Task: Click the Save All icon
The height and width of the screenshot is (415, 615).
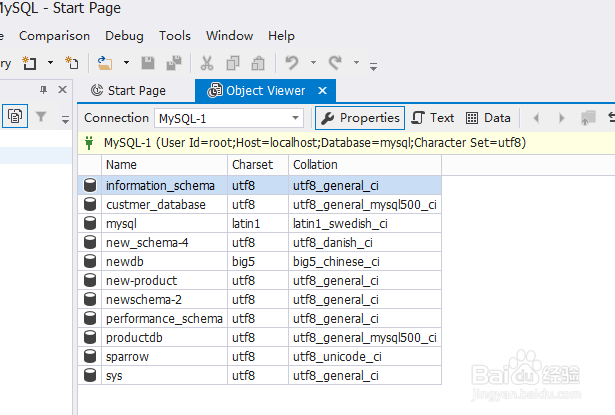Action: click(x=174, y=63)
